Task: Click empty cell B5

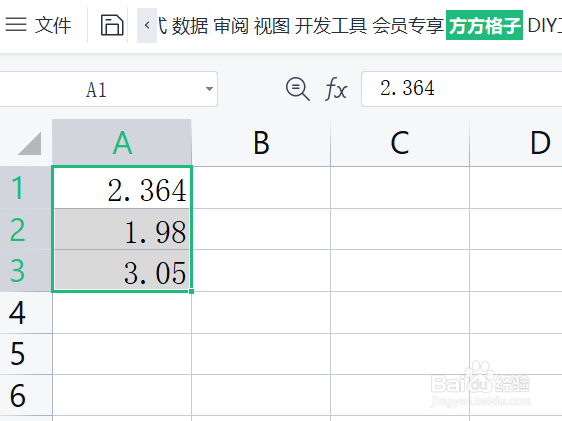Action: 261,354
